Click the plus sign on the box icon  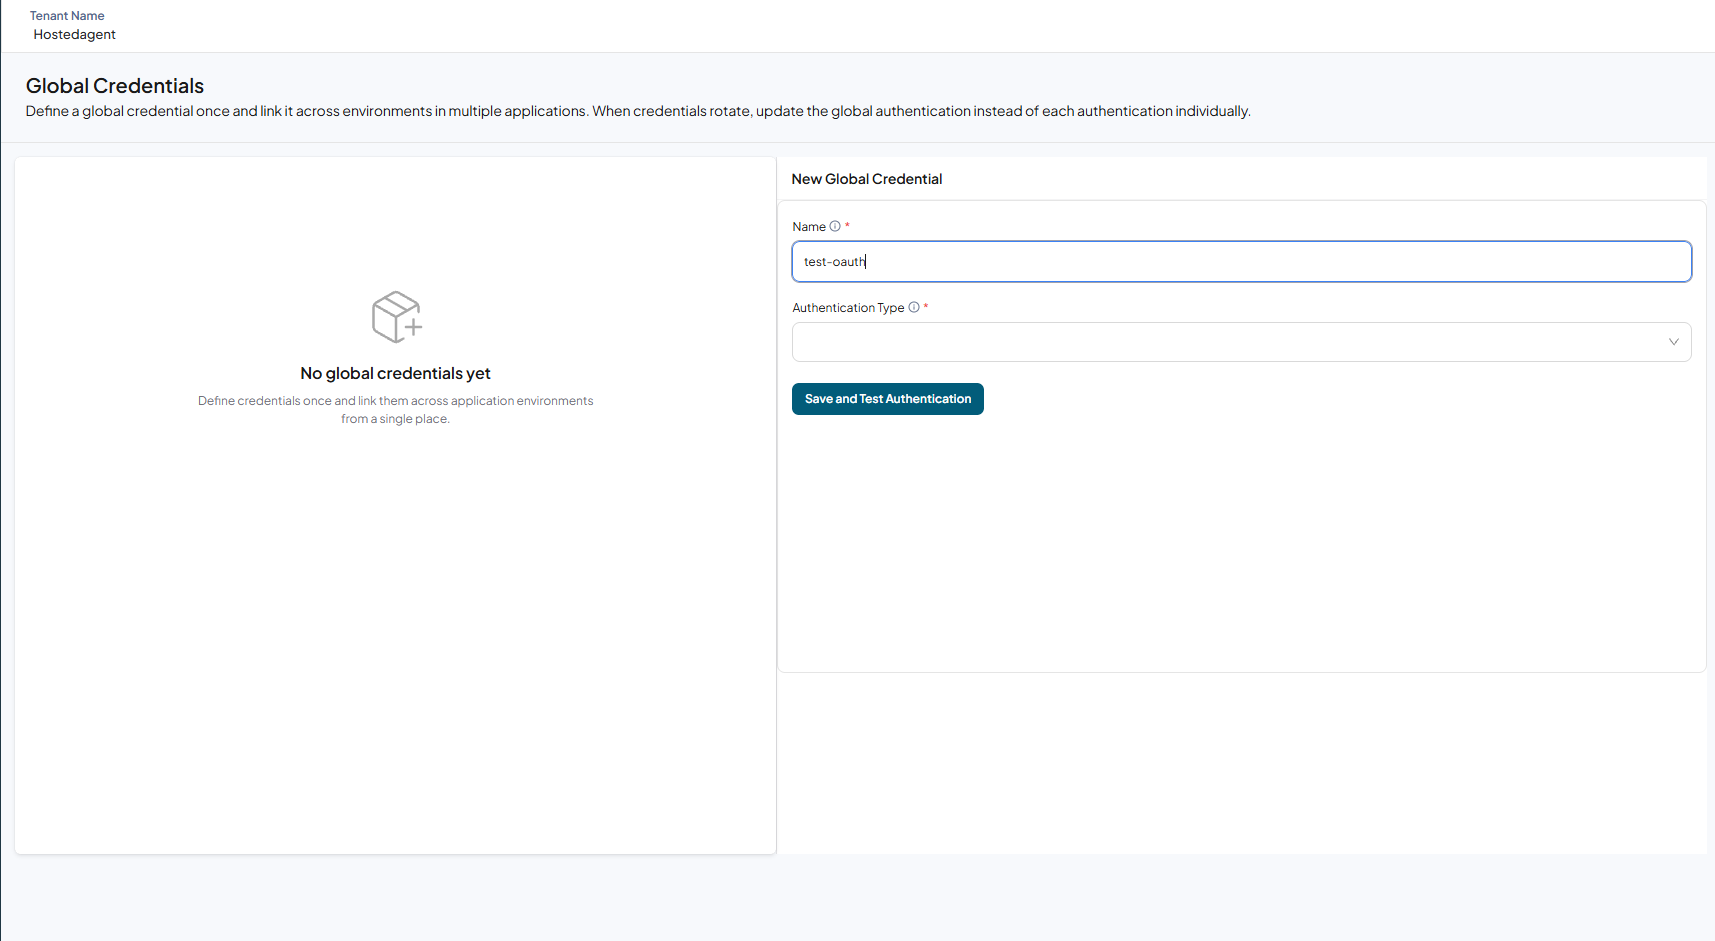(413, 327)
